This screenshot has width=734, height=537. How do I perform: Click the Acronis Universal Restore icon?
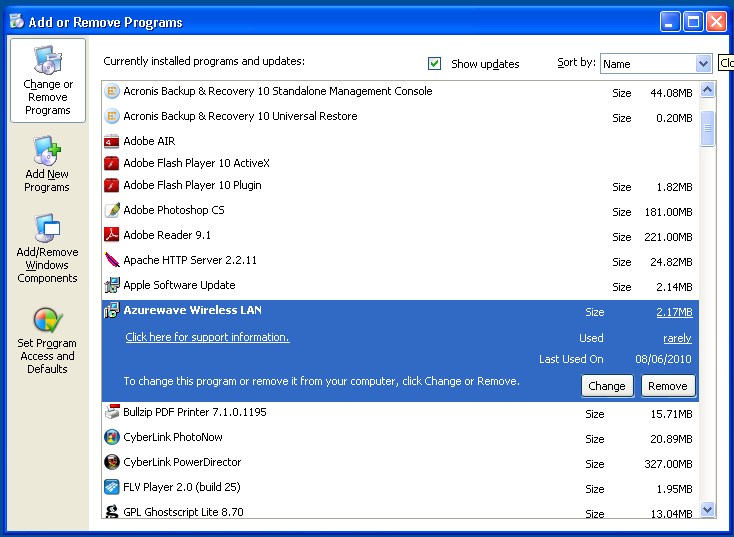111,116
